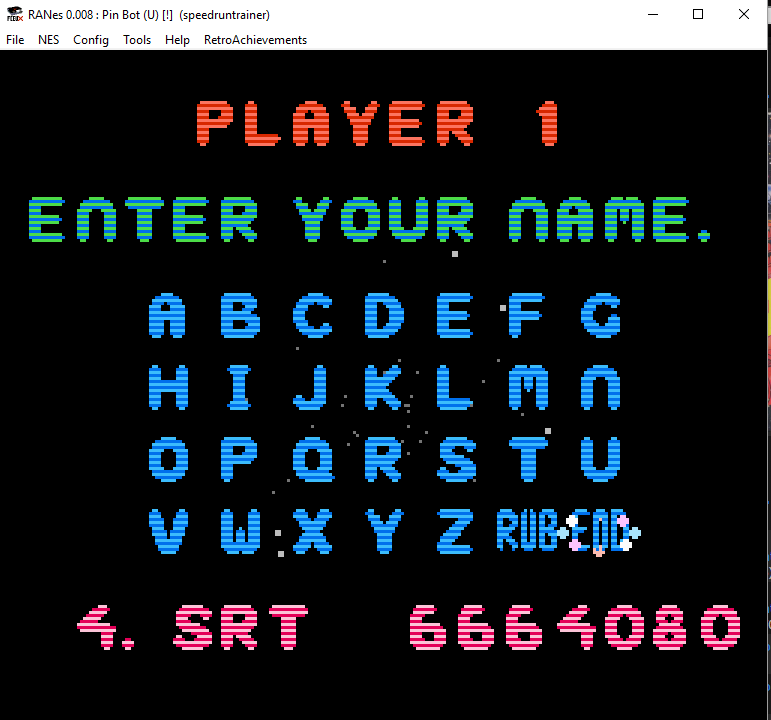Click the 6664080 high score value
The height and width of the screenshot is (720, 771).
point(575,628)
